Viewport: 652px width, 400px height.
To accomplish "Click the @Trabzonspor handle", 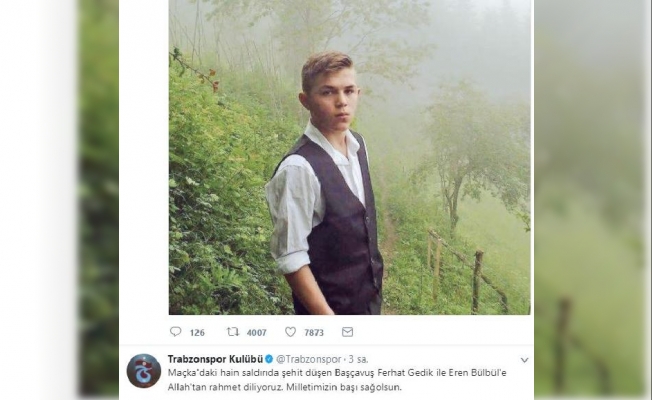I will 309,359.
